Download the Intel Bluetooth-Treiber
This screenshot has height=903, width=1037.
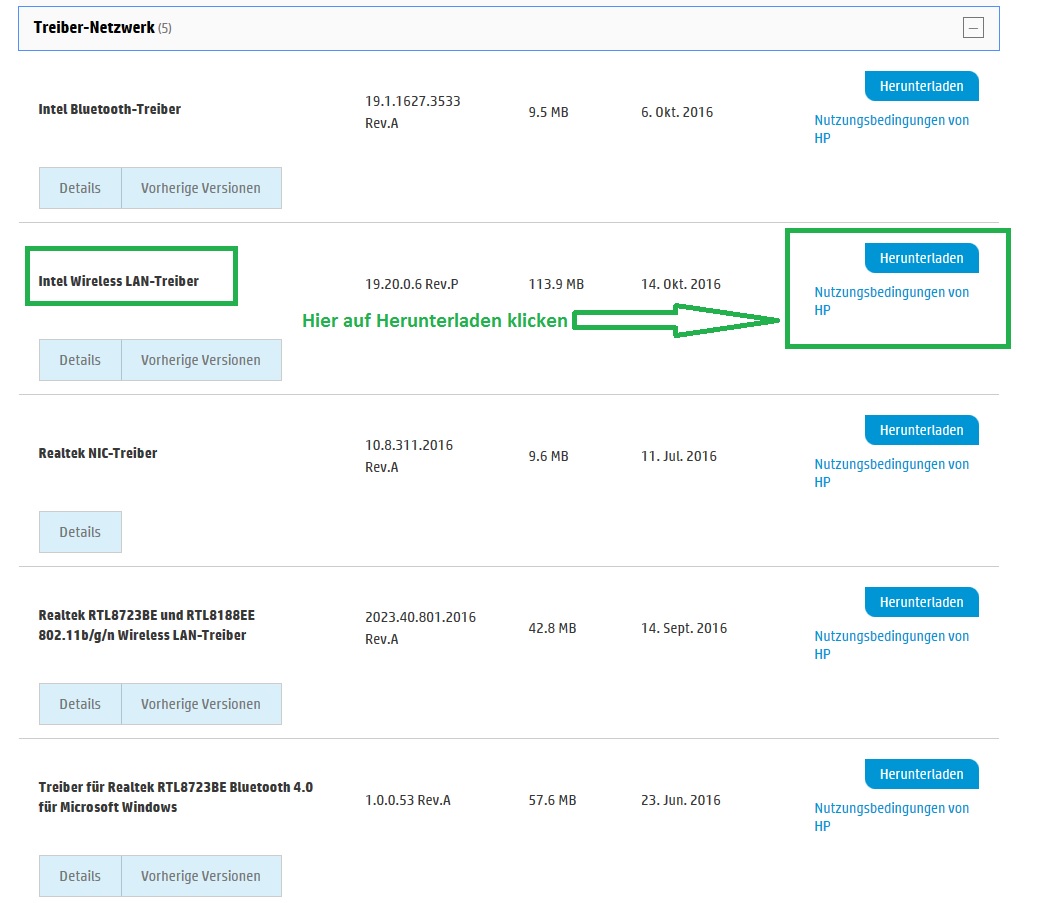coord(921,86)
